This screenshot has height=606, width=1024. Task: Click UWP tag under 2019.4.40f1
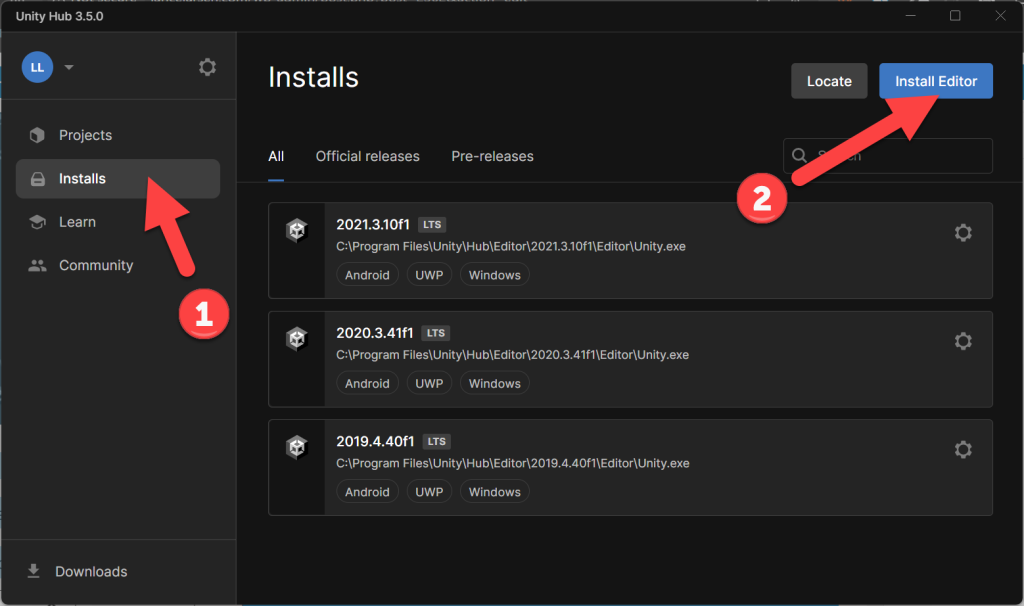[x=429, y=492]
